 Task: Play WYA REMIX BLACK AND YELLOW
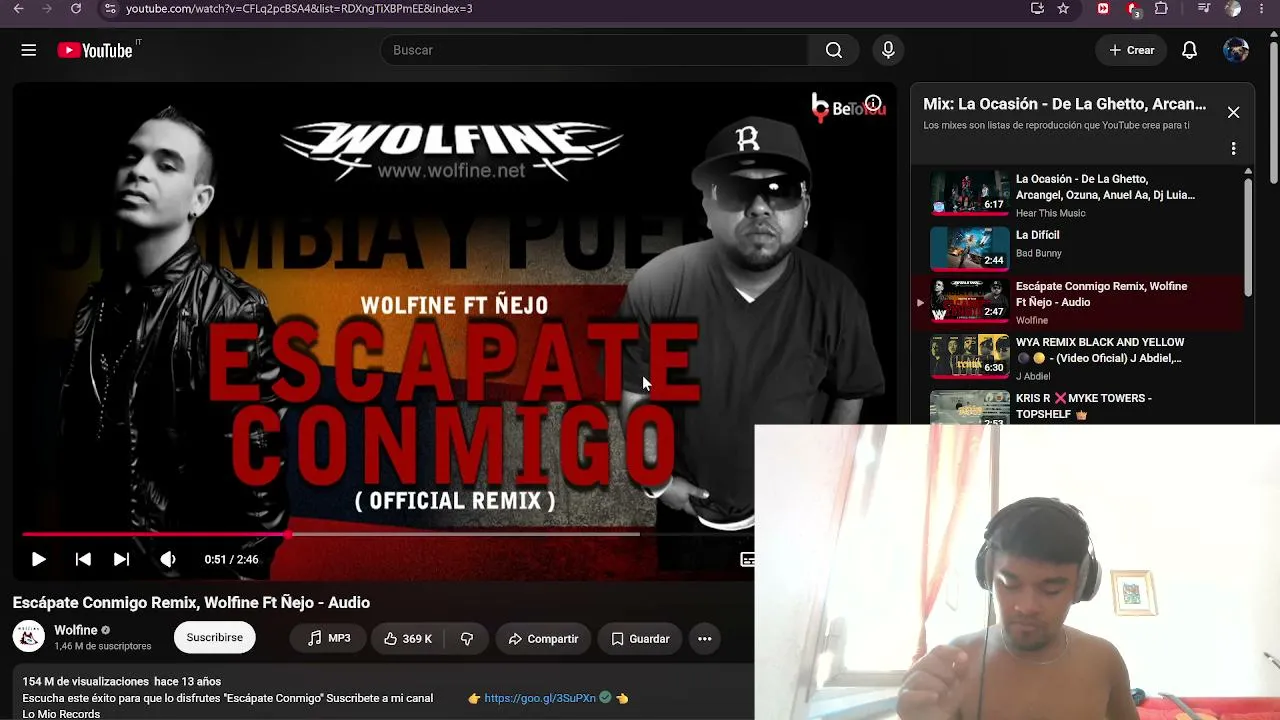click(1100, 350)
